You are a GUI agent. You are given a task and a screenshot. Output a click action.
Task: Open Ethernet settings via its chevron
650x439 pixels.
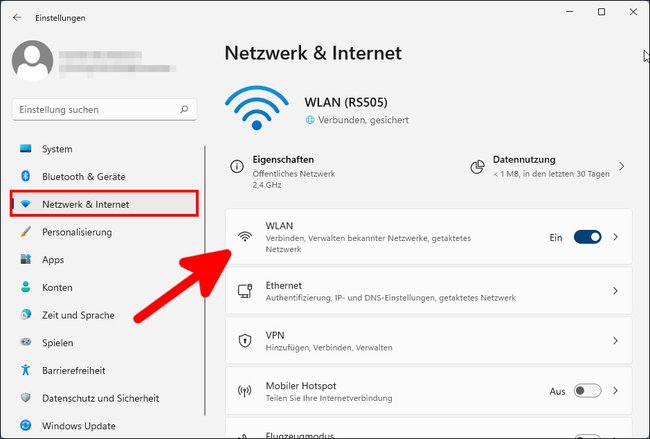click(616, 291)
